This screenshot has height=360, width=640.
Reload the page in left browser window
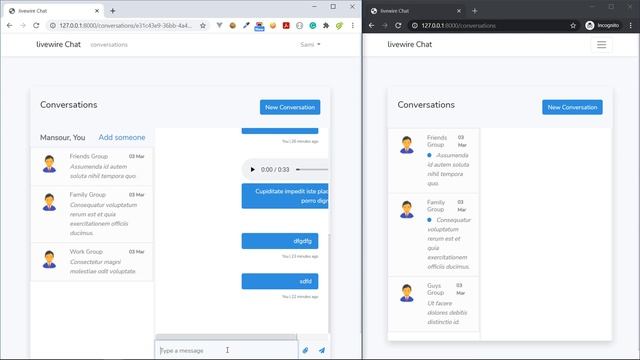[36, 25]
